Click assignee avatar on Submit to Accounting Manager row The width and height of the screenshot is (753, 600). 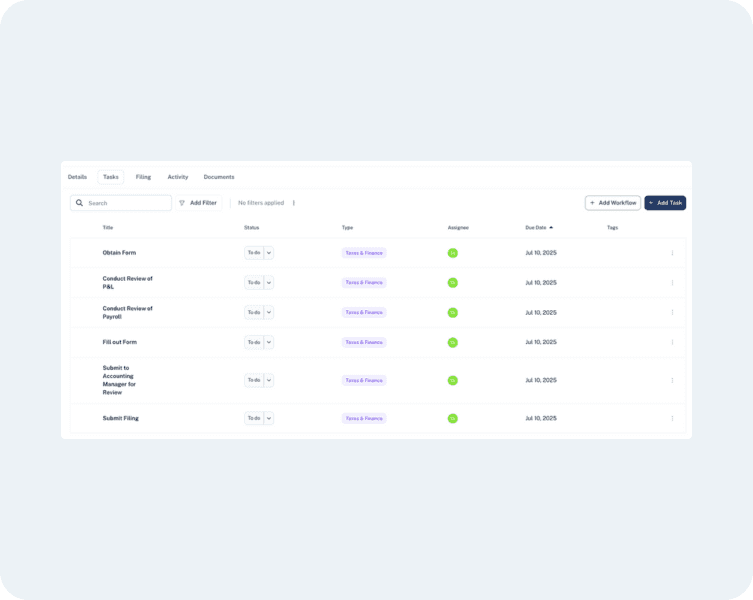(452, 380)
